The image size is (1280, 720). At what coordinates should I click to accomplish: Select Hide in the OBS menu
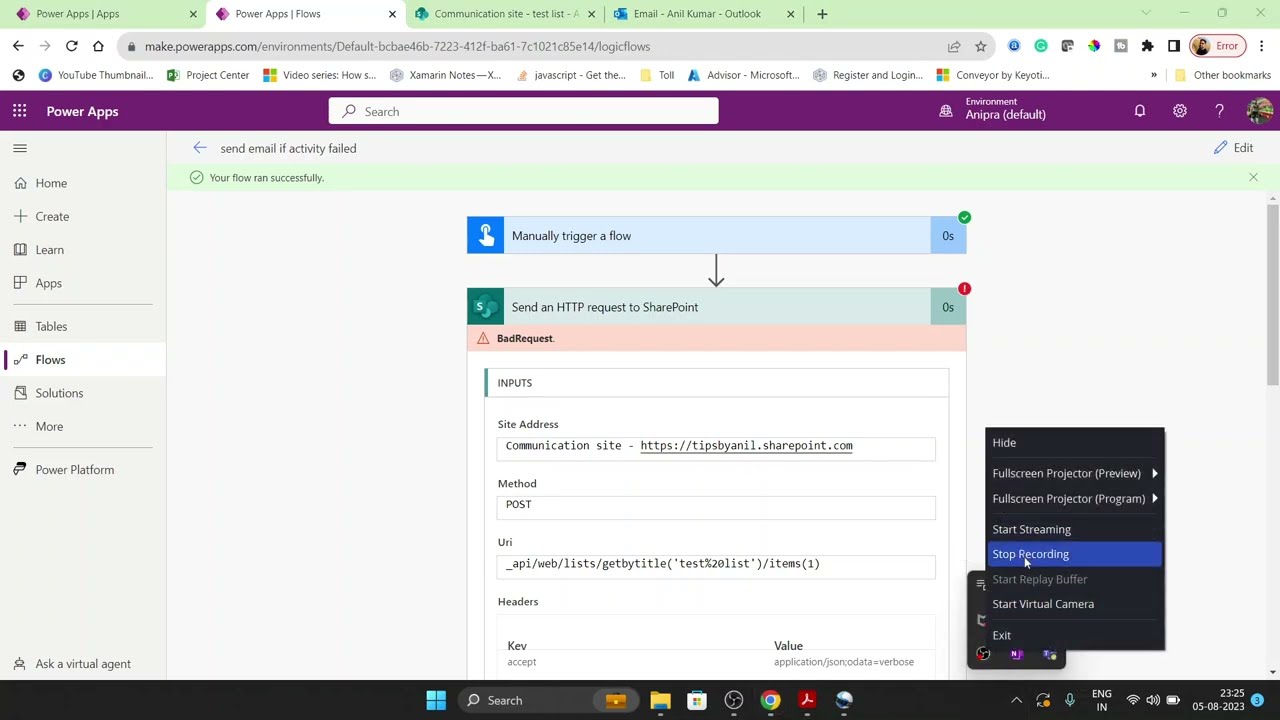1074,442
